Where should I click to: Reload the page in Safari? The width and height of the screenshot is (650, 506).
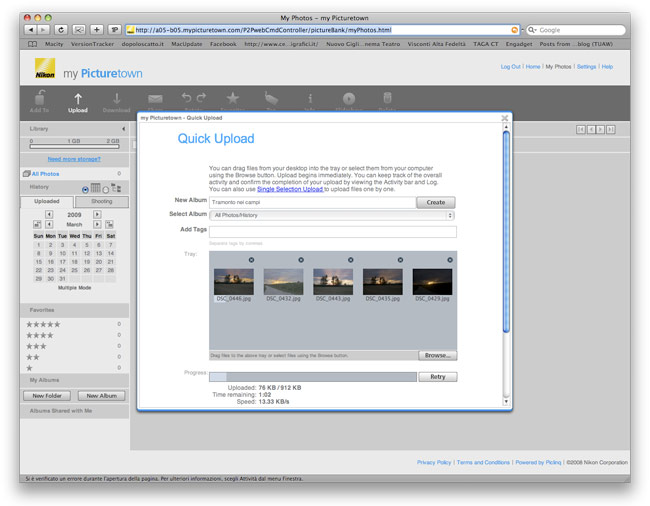(x=61, y=30)
